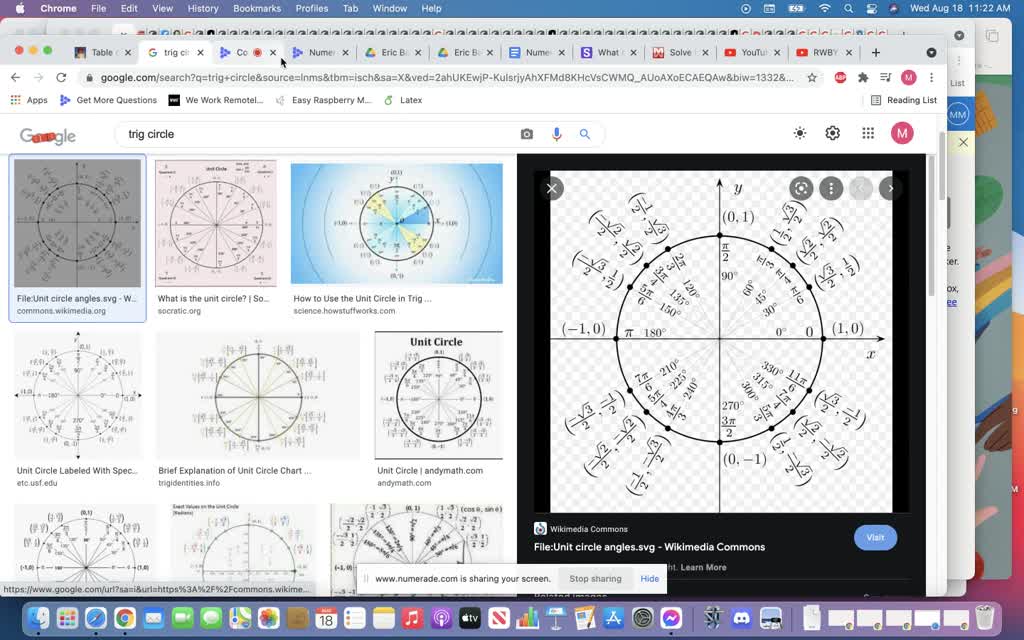Open Discord from the Dock
The height and width of the screenshot is (640, 1024).
[742, 617]
